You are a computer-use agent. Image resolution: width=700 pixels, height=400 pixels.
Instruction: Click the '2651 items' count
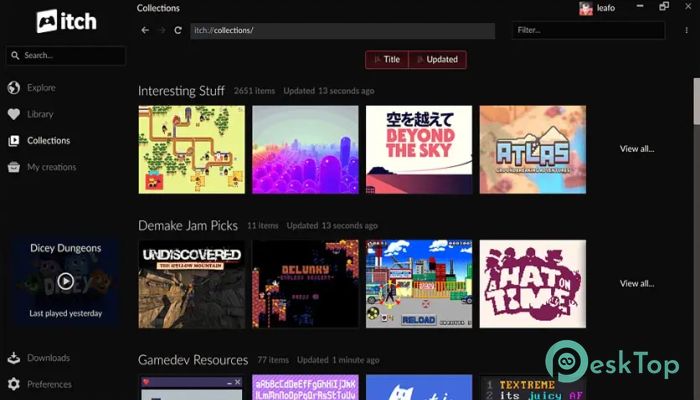(254, 91)
